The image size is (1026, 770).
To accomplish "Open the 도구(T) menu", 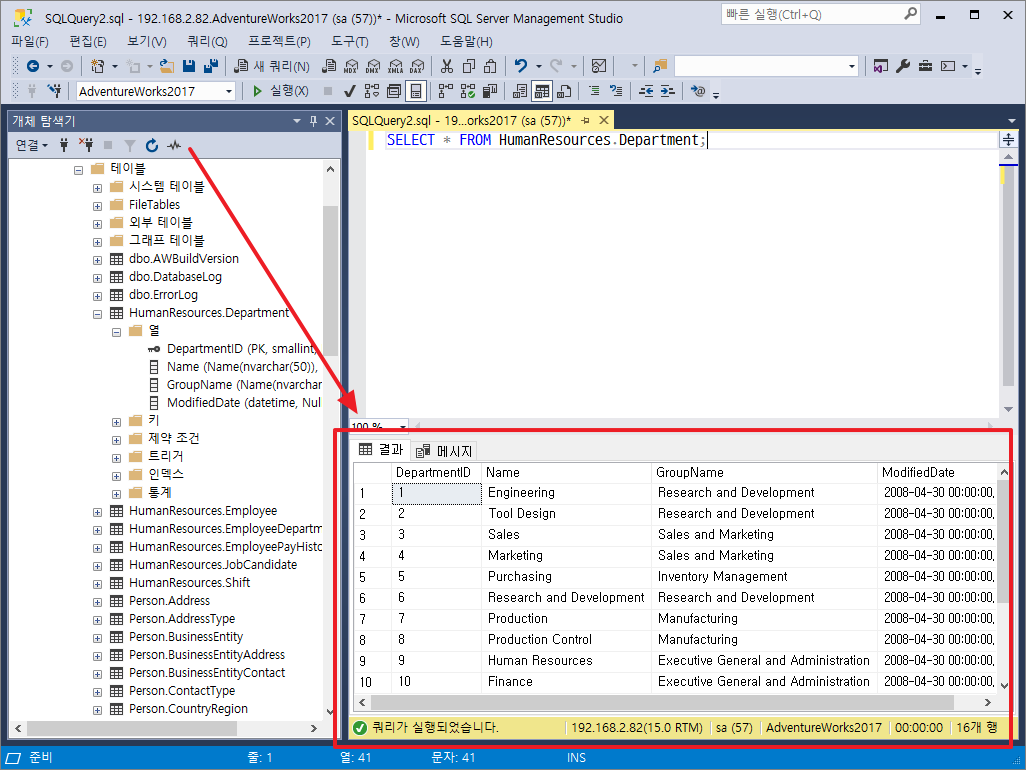I will pyautogui.click(x=349, y=42).
